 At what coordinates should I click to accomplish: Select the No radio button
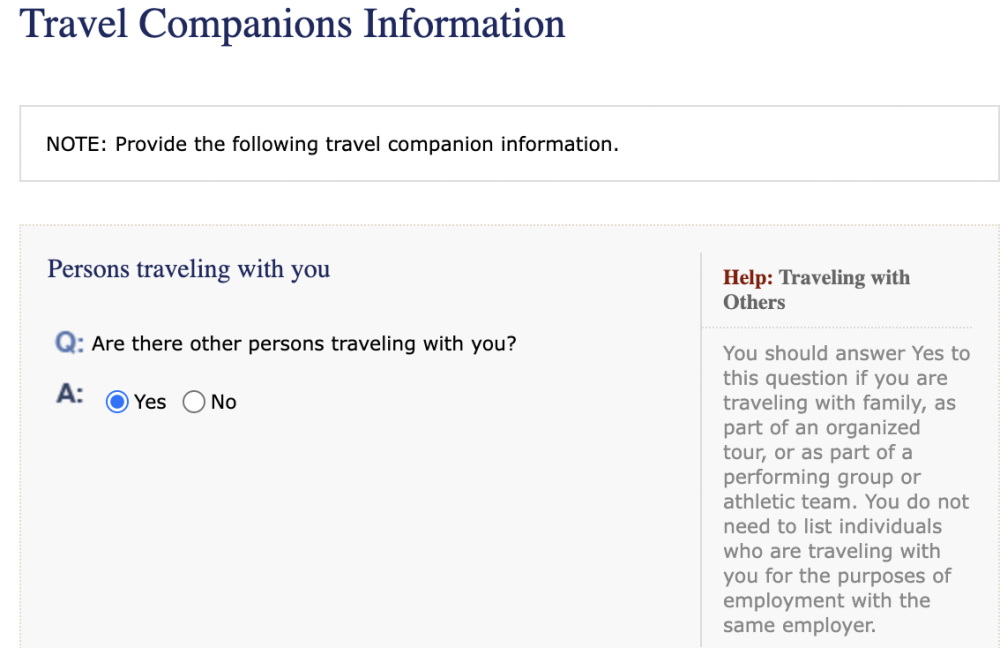[x=194, y=402]
